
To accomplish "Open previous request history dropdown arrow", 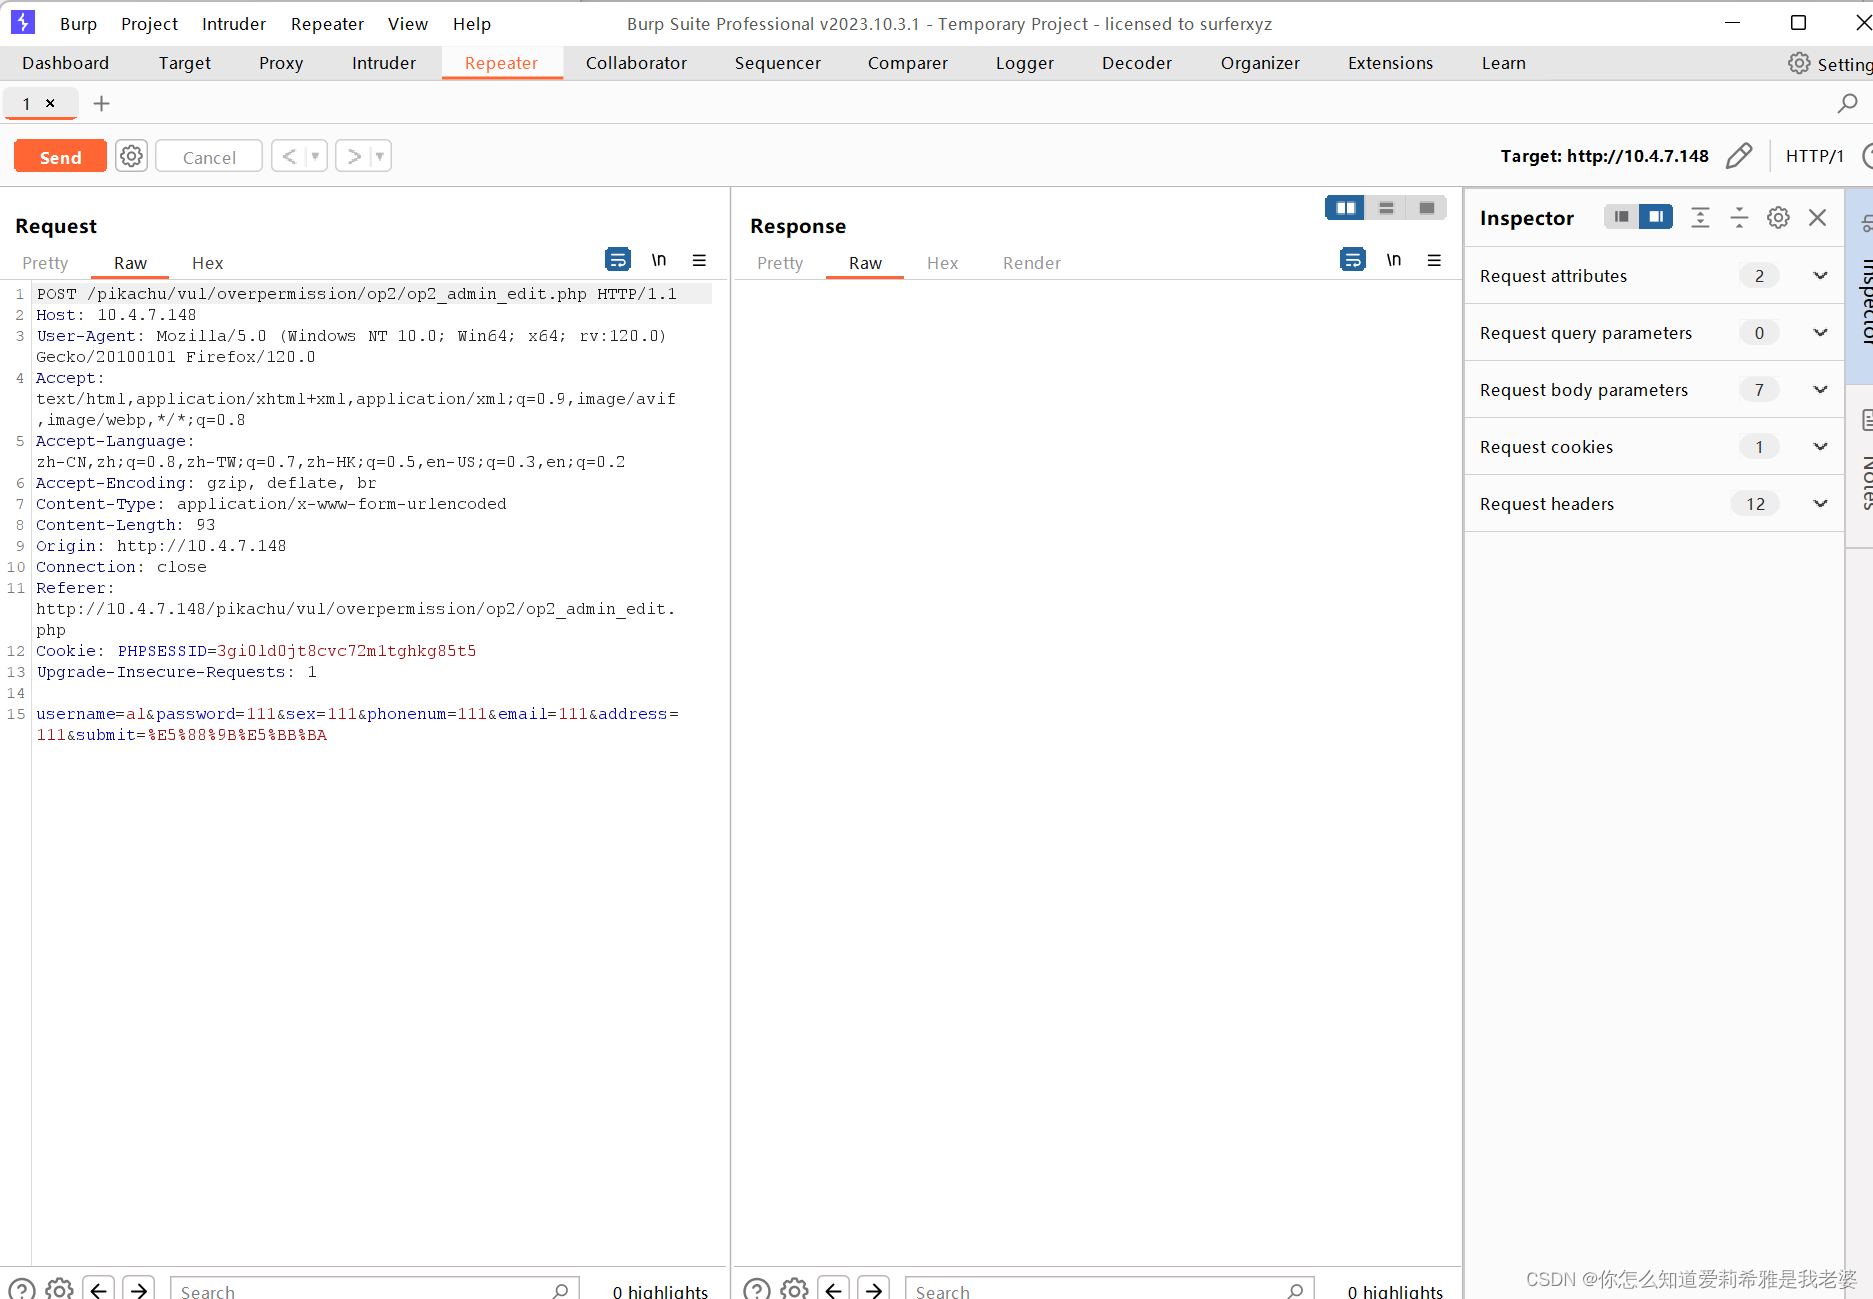I will pyautogui.click(x=315, y=156).
